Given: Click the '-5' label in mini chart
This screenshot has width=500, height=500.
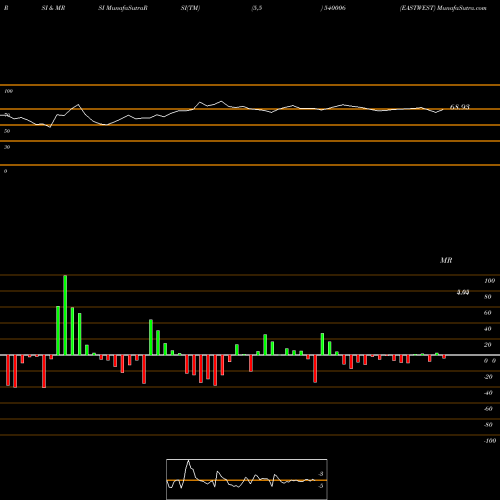Looking at the screenshot, I should [x=321, y=486].
